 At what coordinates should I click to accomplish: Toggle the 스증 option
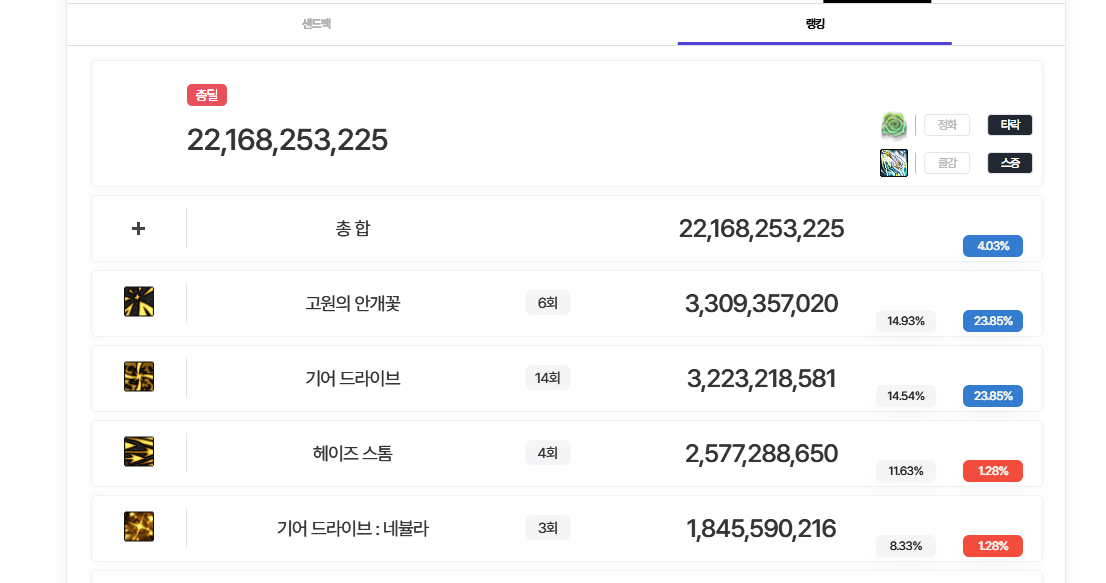pos(1009,163)
